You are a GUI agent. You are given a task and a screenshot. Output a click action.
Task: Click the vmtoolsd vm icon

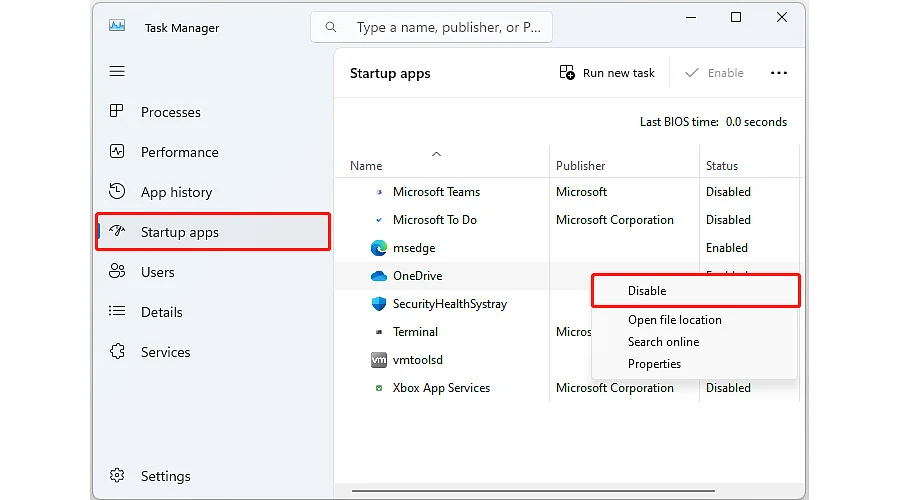379,360
